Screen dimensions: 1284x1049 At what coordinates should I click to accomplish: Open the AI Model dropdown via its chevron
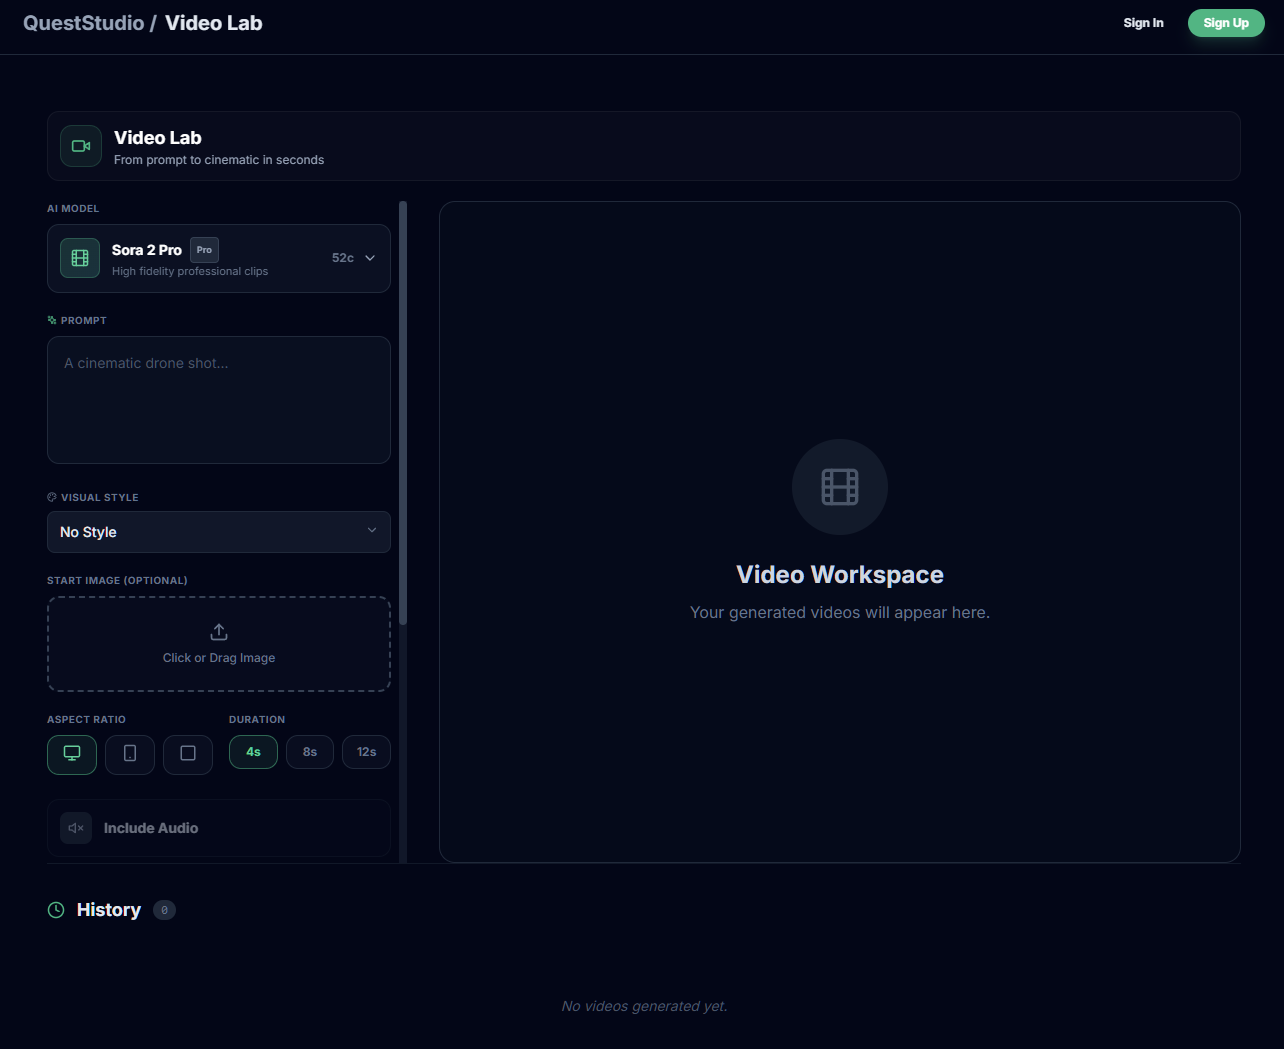point(370,257)
